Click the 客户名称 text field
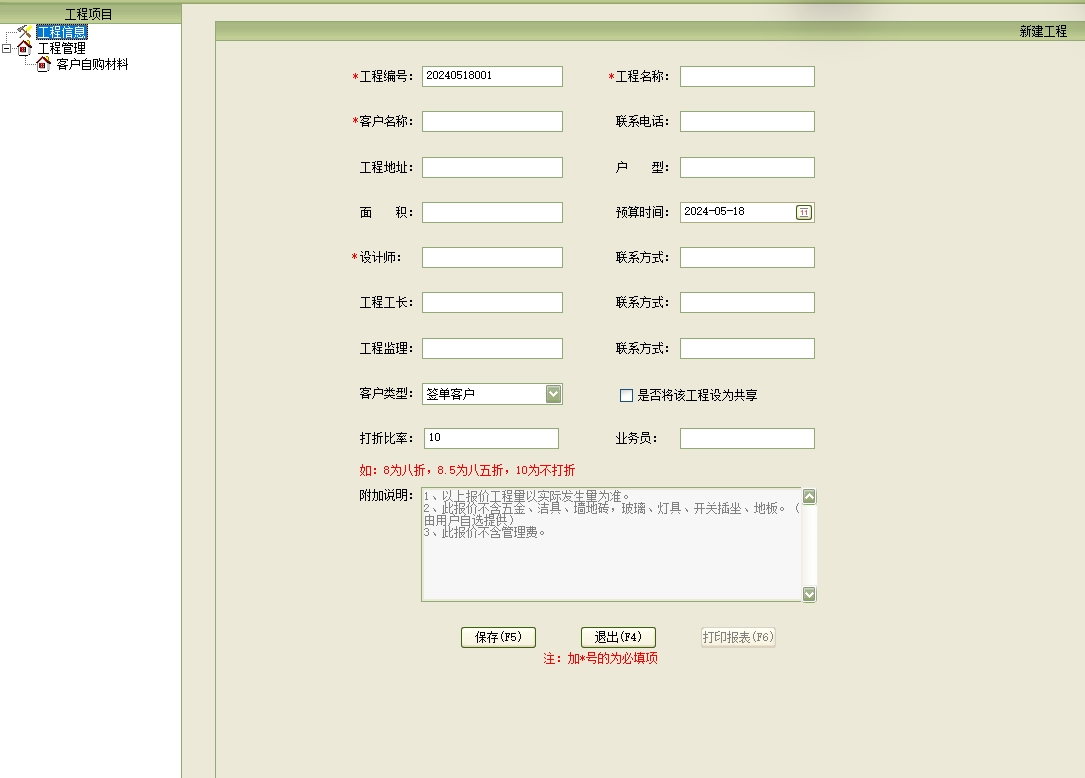This screenshot has width=1085, height=778. (492, 122)
